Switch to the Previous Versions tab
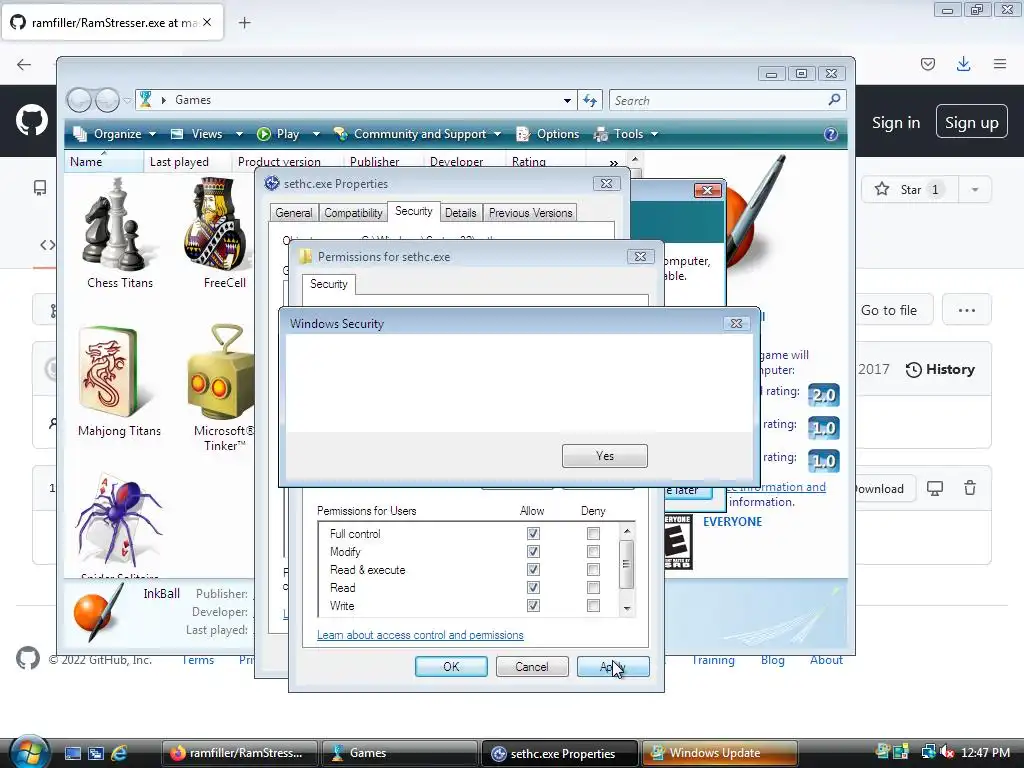The image size is (1024, 768). (530, 213)
